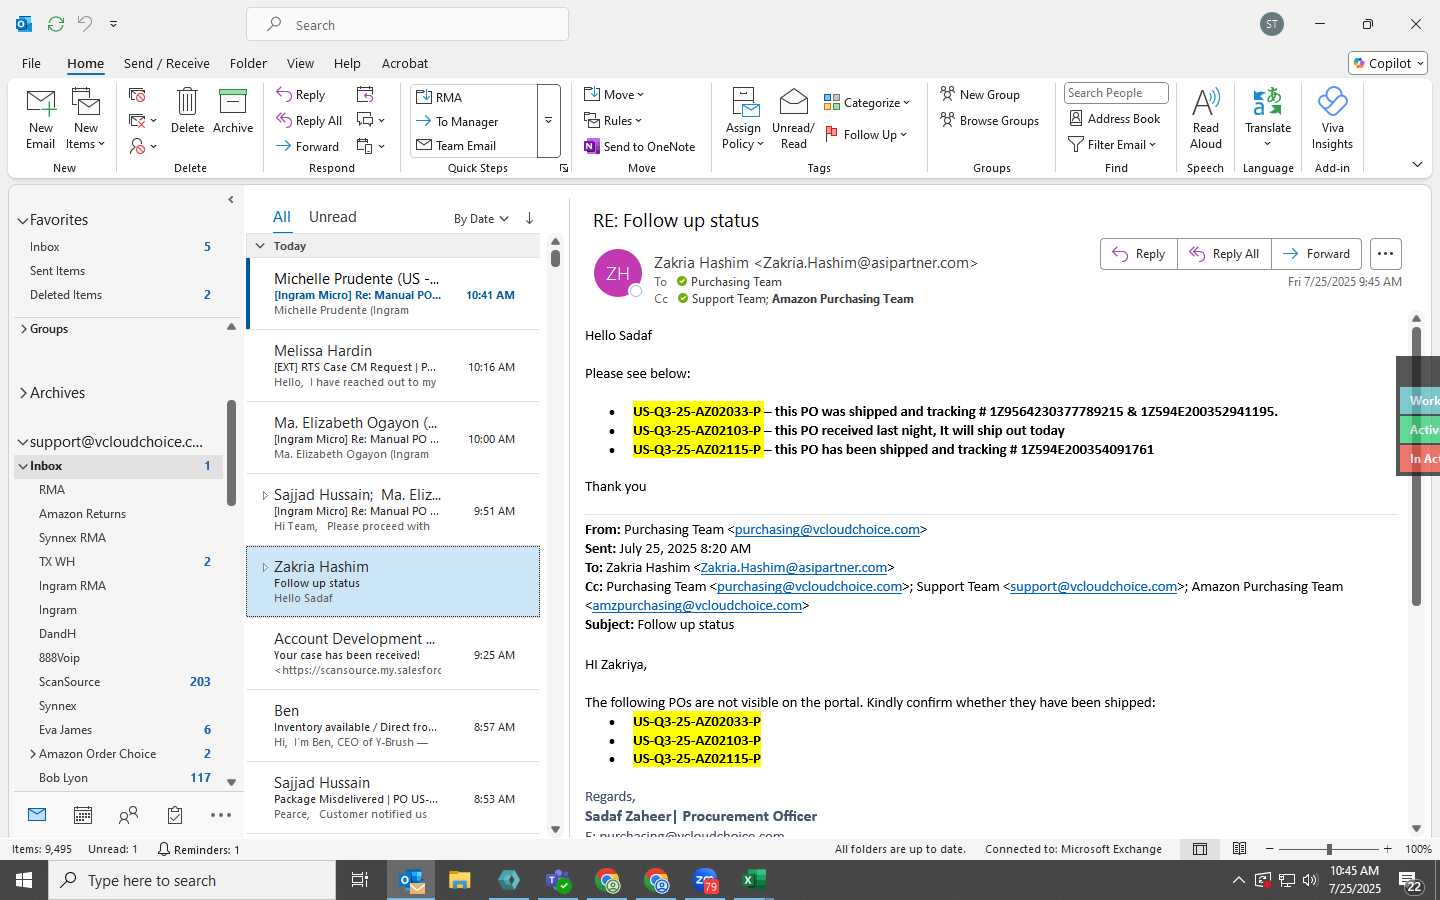1440x900 pixels.
Task: Open Filter Email dropdown
Action: click(1112, 145)
